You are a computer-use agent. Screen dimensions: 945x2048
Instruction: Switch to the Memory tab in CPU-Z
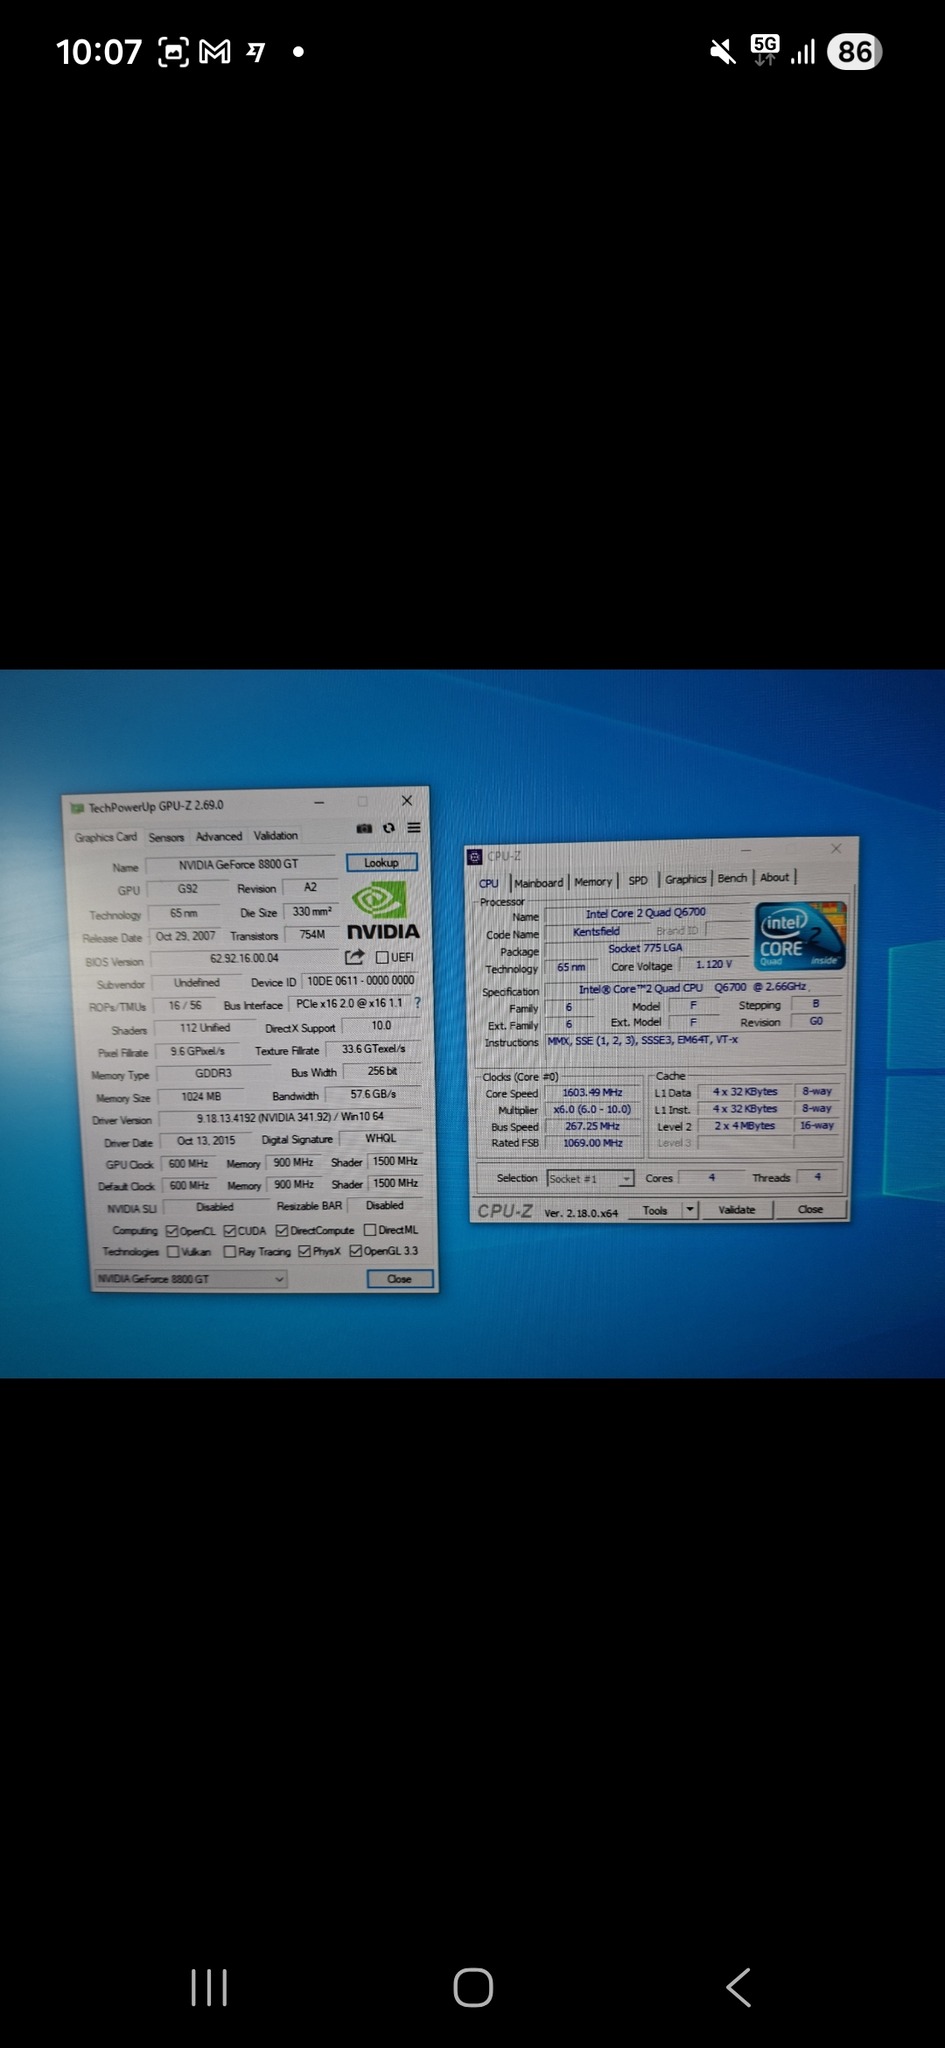tap(593, 882)
